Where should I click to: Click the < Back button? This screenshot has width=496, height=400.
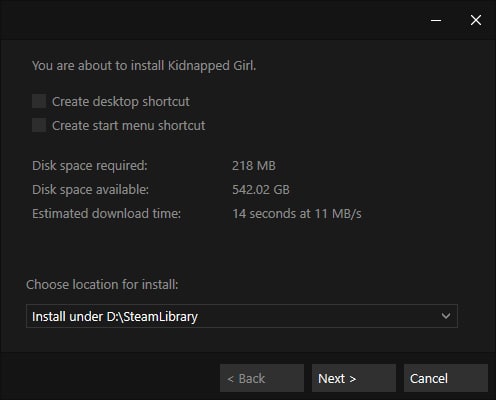[262, 378]
